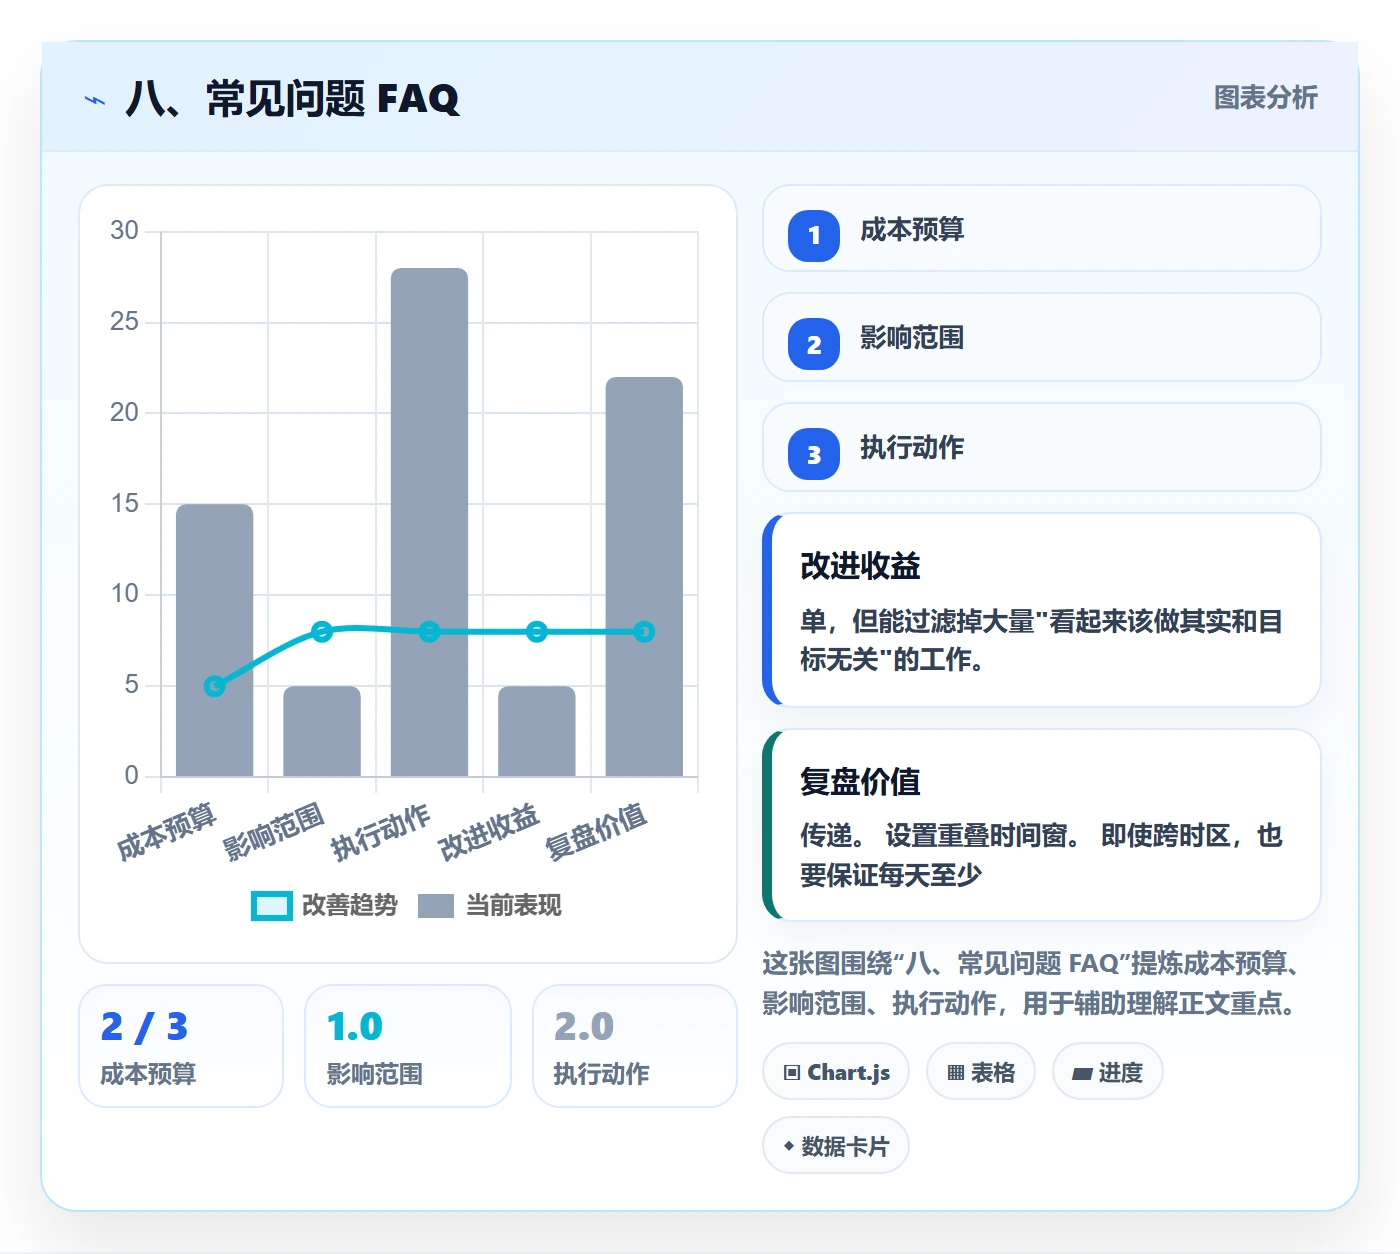Click the 复盘价值 x-axis label
1400x1254 pixels.
596,832
